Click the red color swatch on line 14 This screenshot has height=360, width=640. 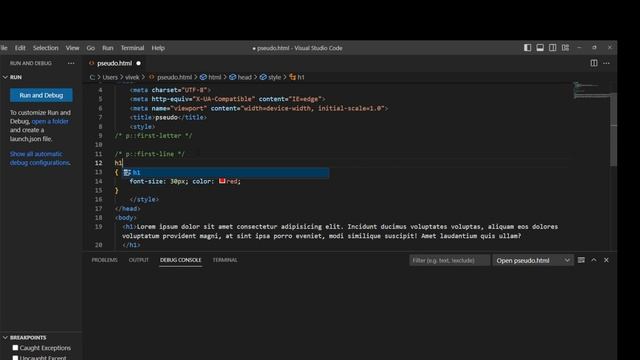[x=222, y=181]
